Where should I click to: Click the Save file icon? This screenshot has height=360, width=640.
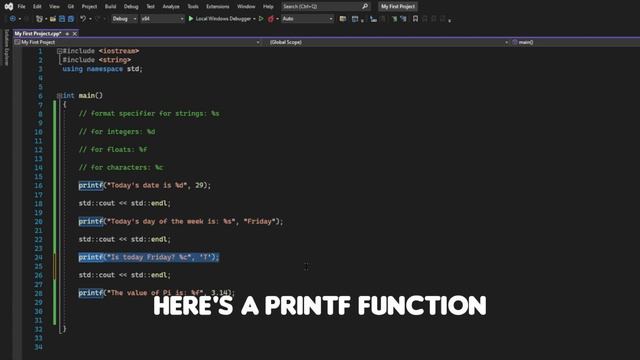tap(62, 19)
